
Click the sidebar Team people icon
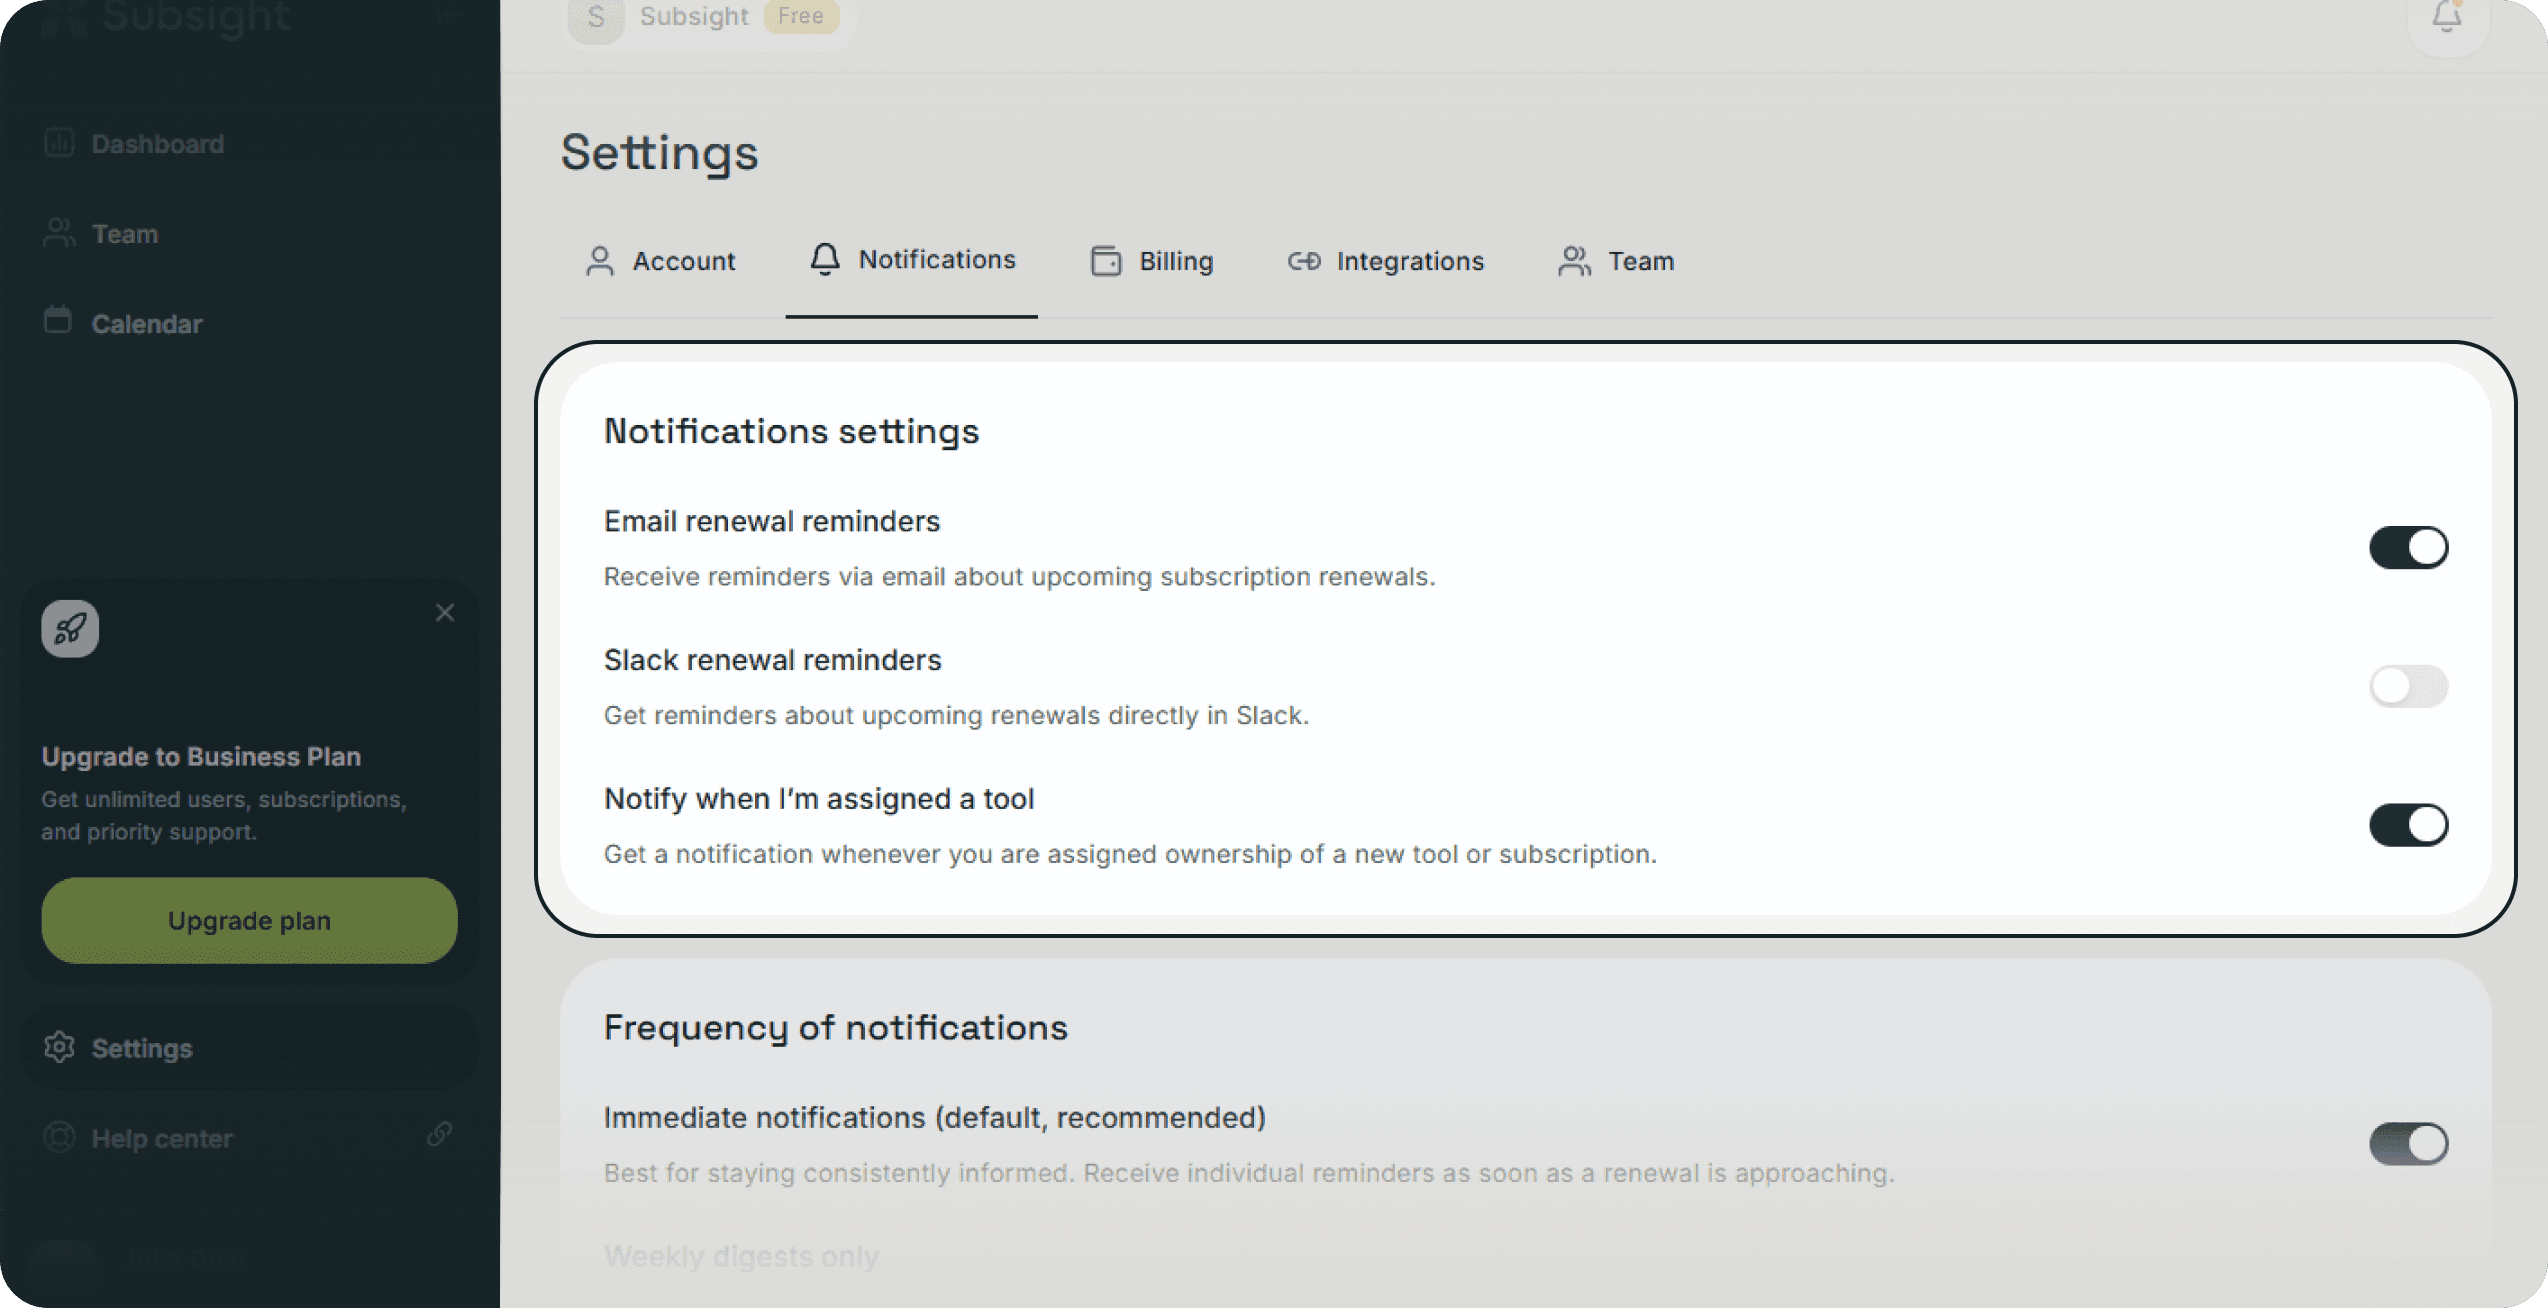click(x=59, y=233)
